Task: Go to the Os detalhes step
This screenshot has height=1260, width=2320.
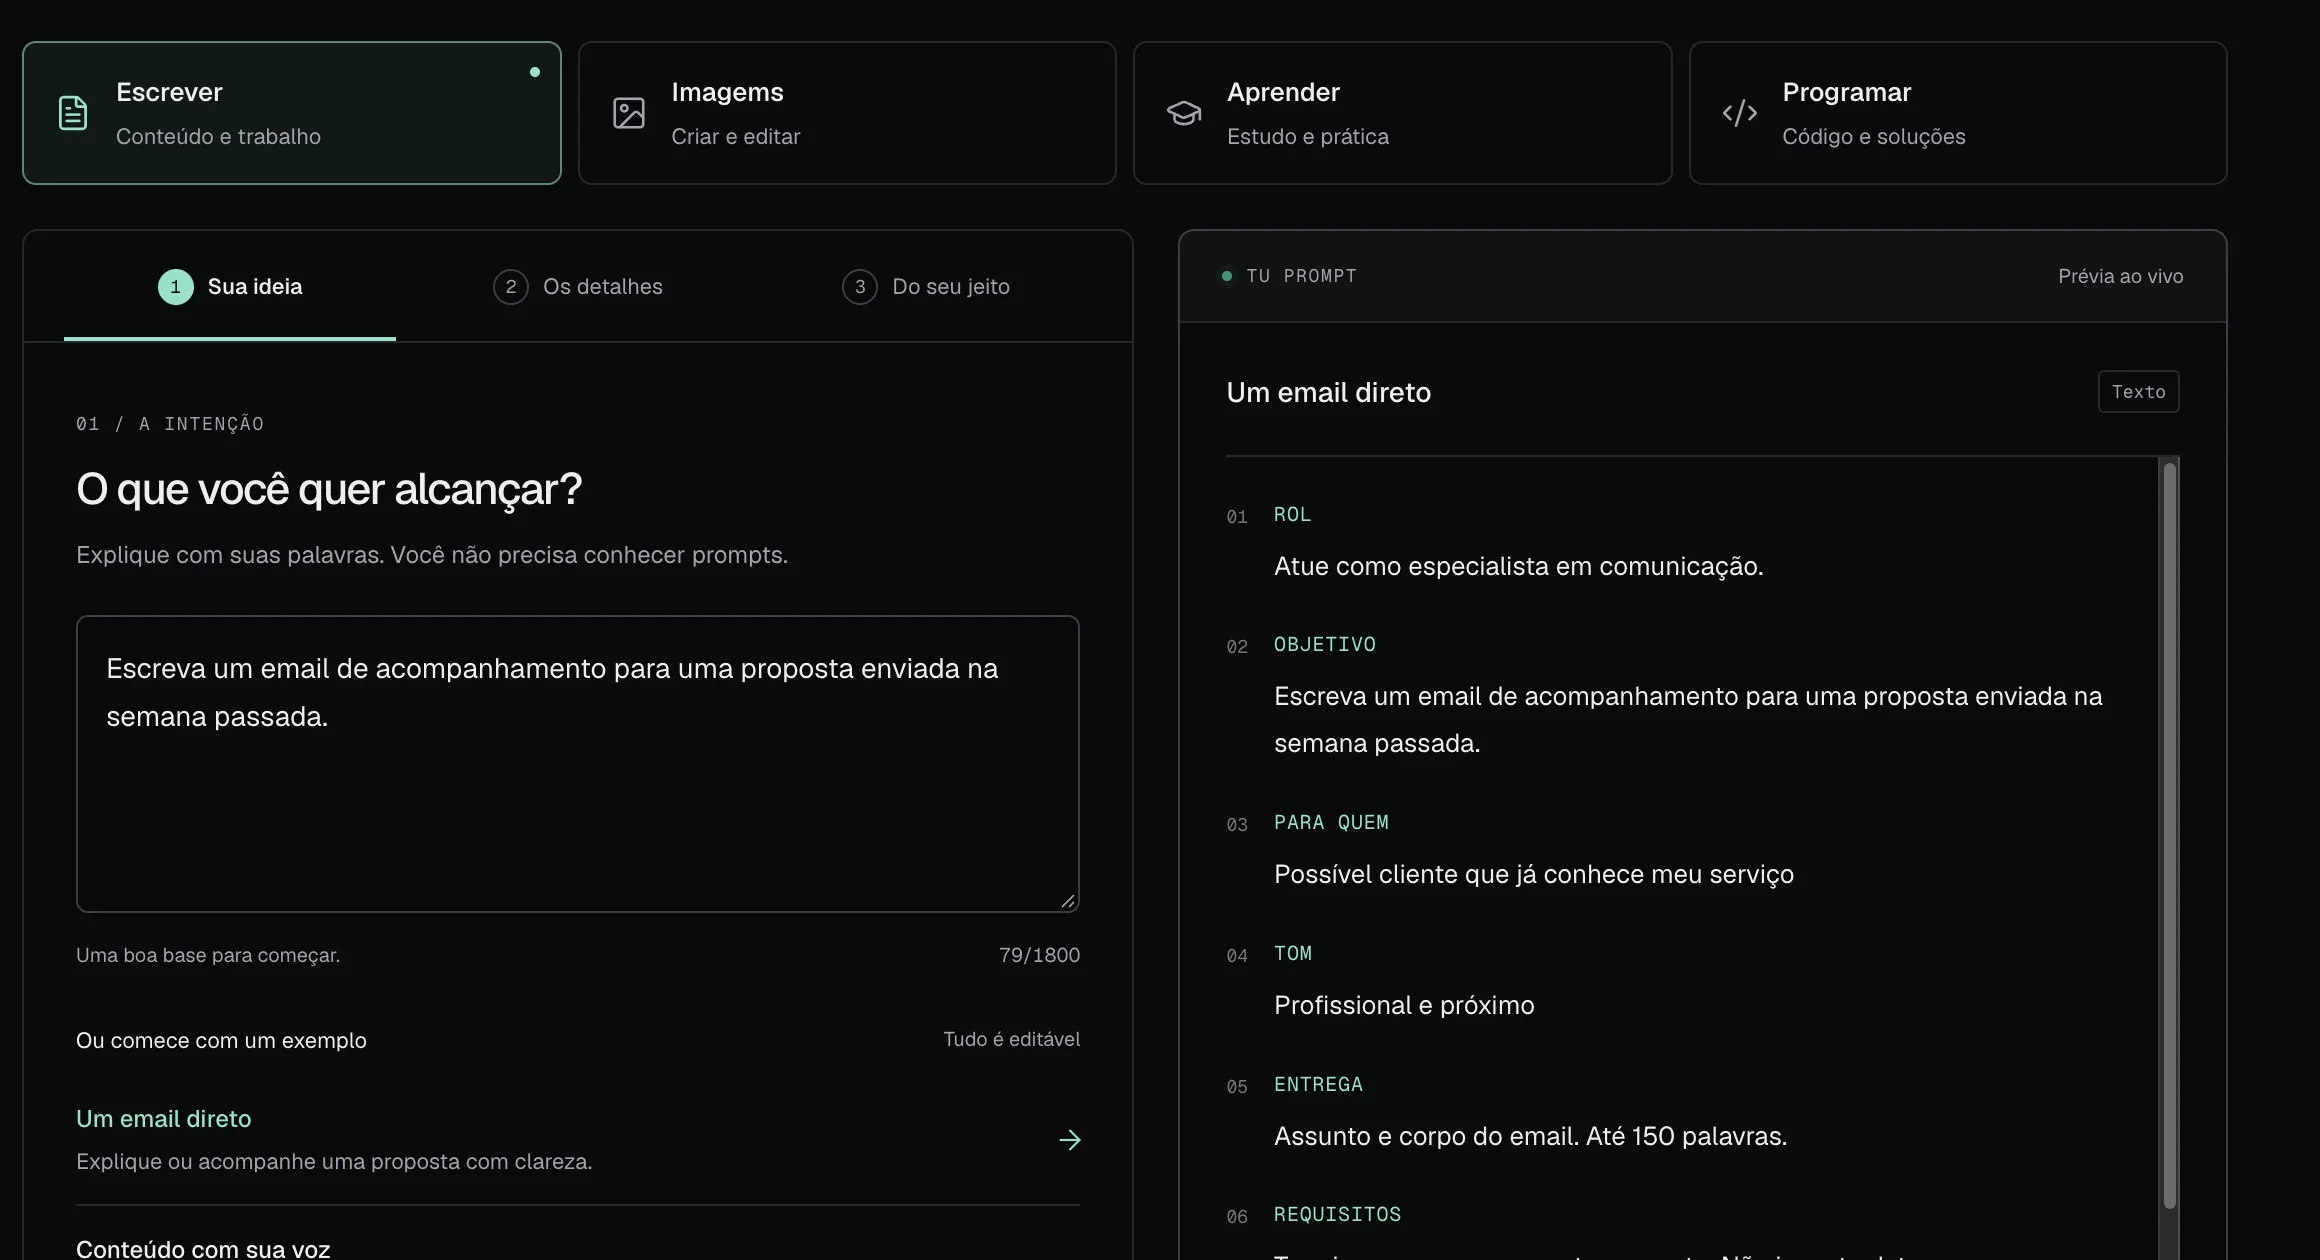Action: pos(578,287)
